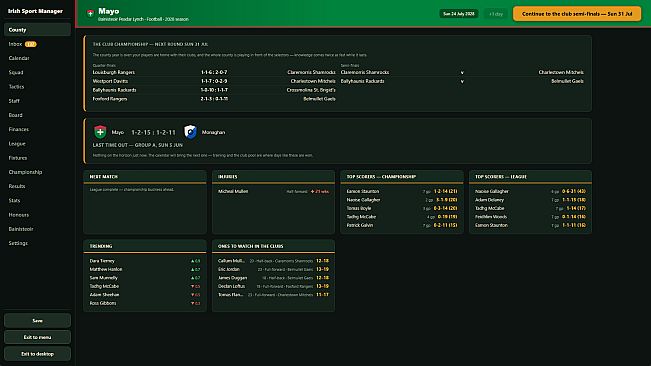Click the red down arrow for Tadhg McCabe in Trending
This screenshot has height=366, width=651.
[x=192, y=286]
